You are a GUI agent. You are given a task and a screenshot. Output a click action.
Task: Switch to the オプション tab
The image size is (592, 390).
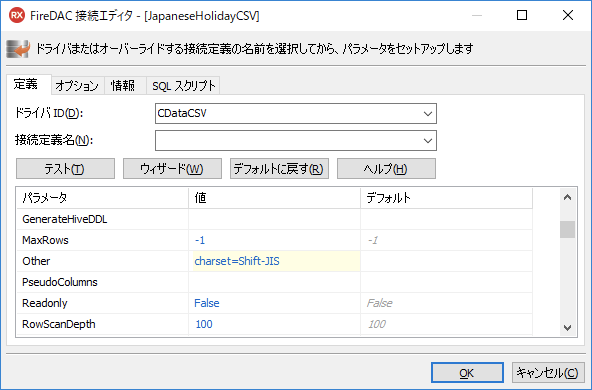click(77, 86)
